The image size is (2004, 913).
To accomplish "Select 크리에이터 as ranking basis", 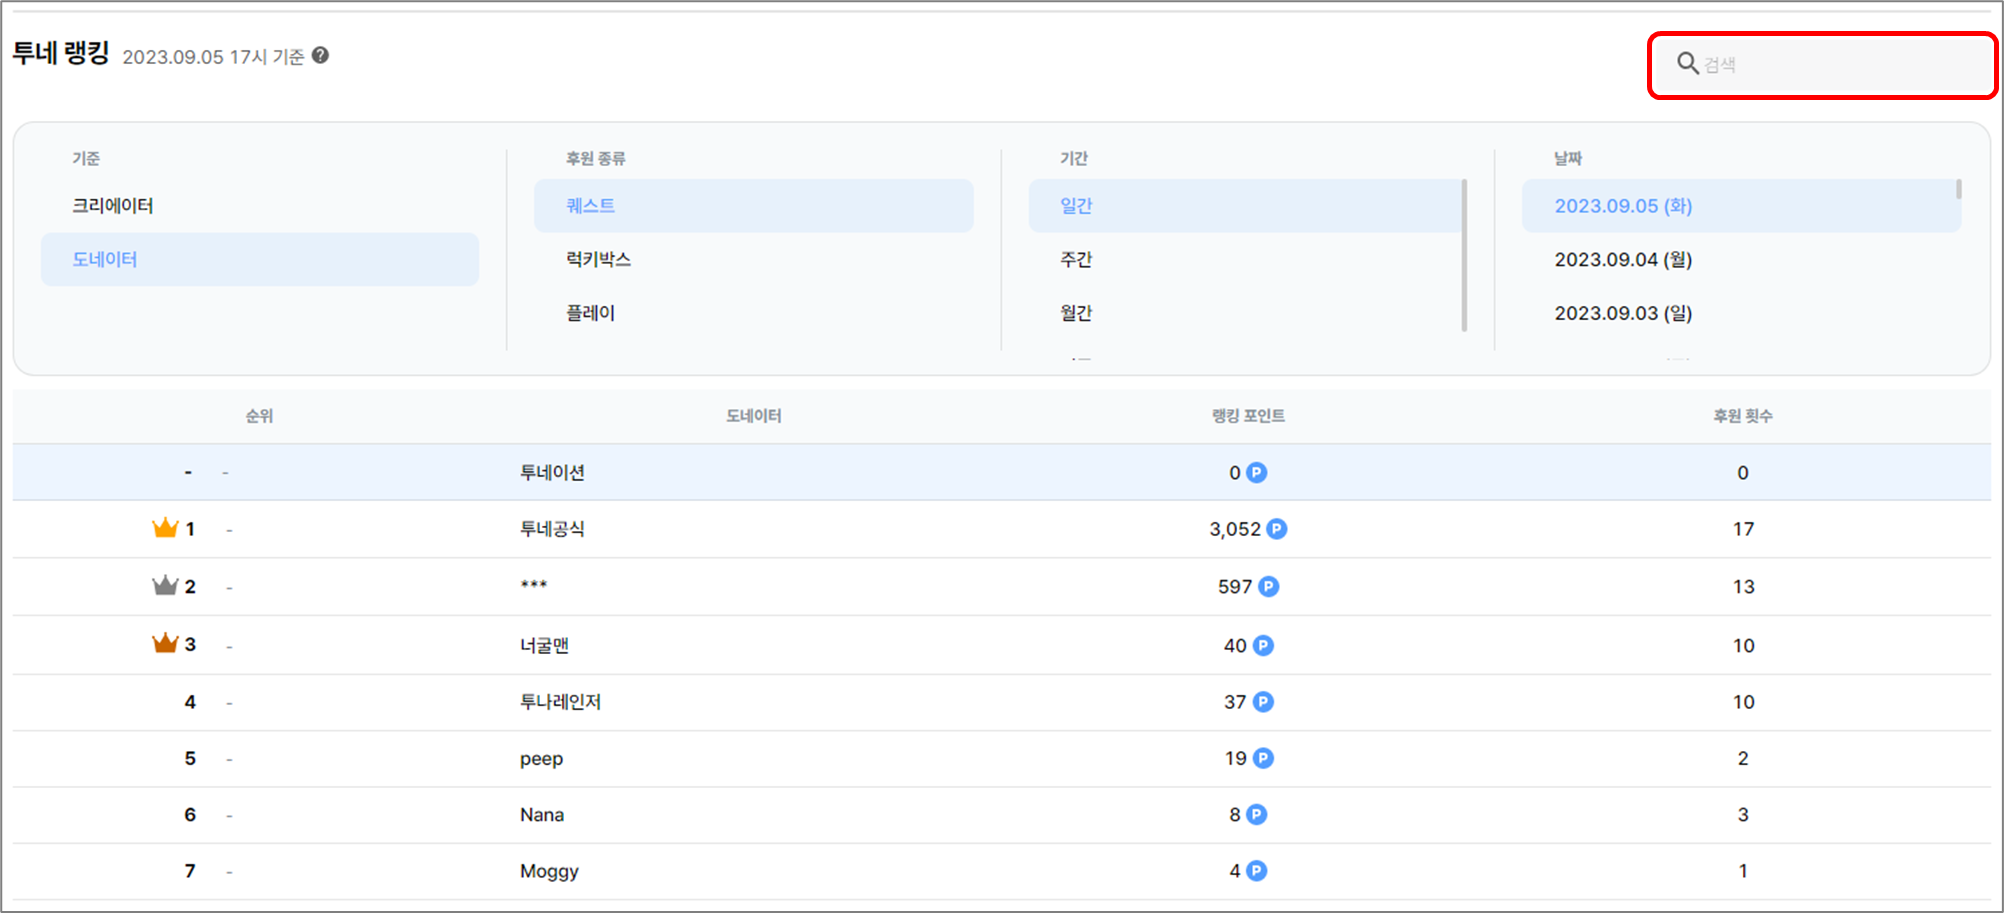I will [x=113, y=206].
